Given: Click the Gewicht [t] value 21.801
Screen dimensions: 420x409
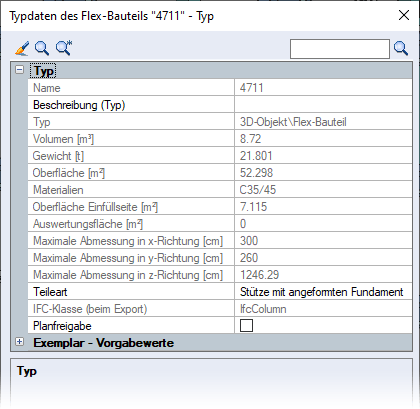Looking at the screenshot, I should [x=256, y=156].
